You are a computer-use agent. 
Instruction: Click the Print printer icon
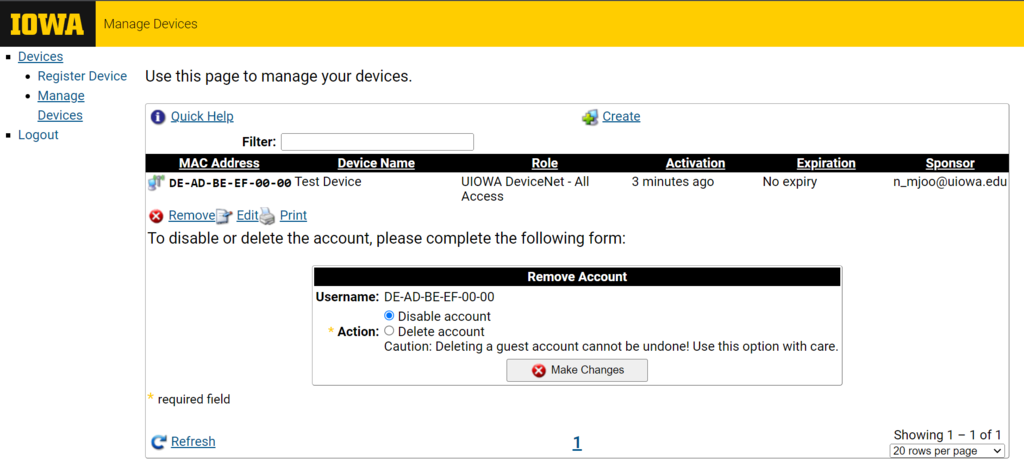[x=268, y=216]
